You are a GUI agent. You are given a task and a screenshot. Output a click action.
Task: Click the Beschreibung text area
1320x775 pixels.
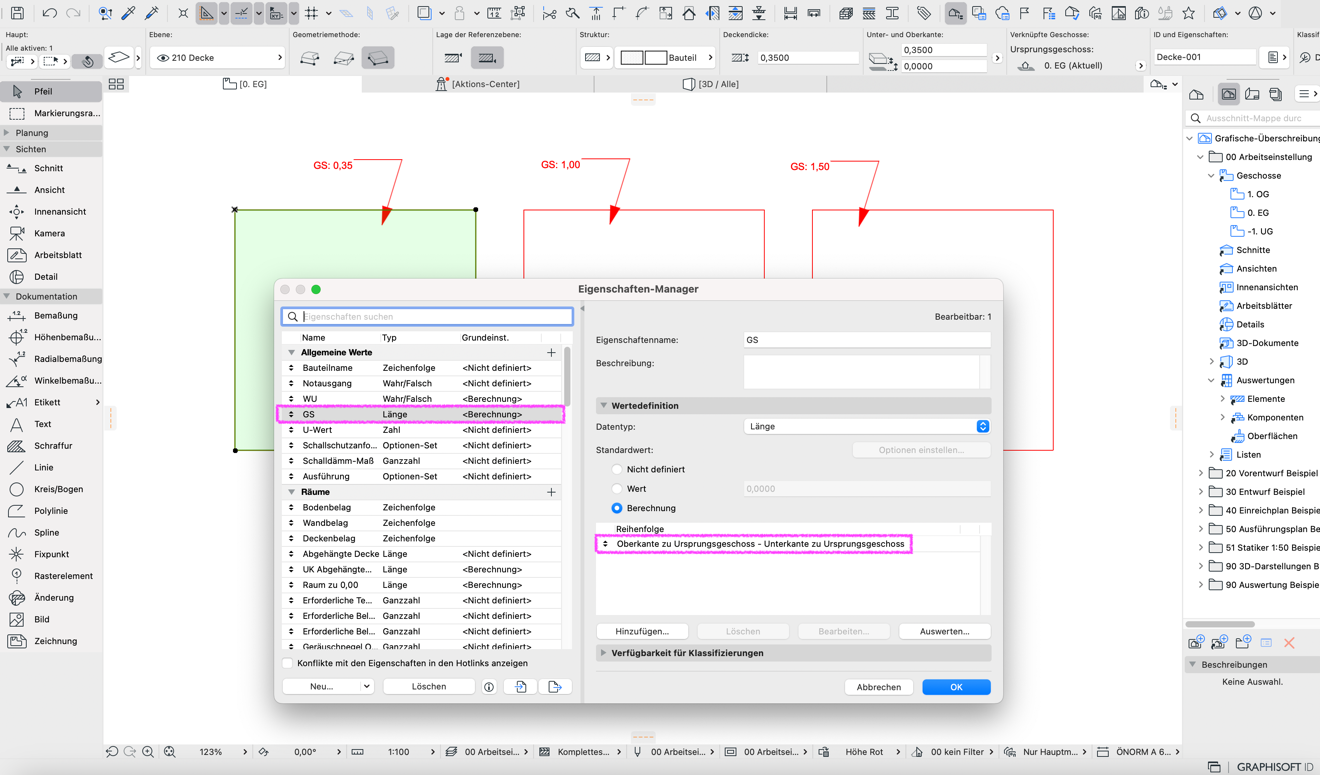click(x=861, y=372)
